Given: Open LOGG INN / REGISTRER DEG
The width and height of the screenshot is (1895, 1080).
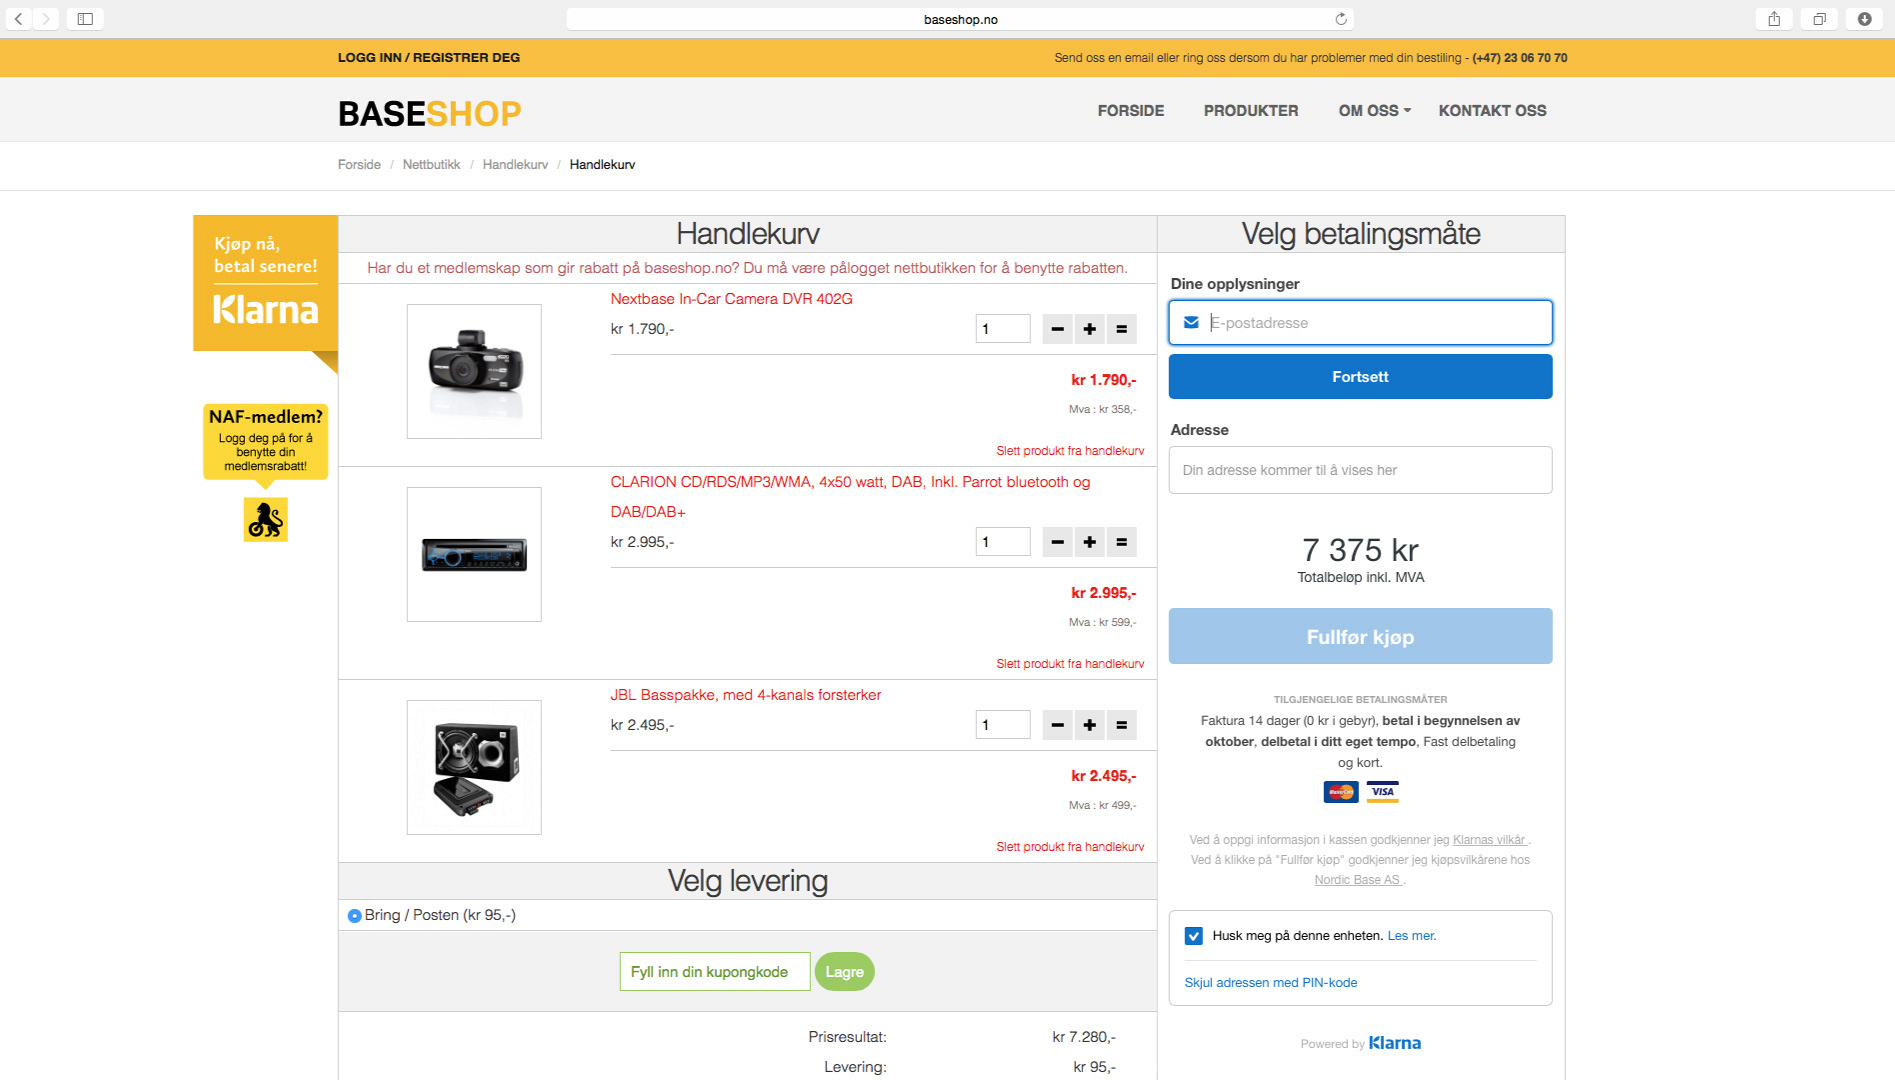Looking at the screenshot, I should [x=429, y=58].
